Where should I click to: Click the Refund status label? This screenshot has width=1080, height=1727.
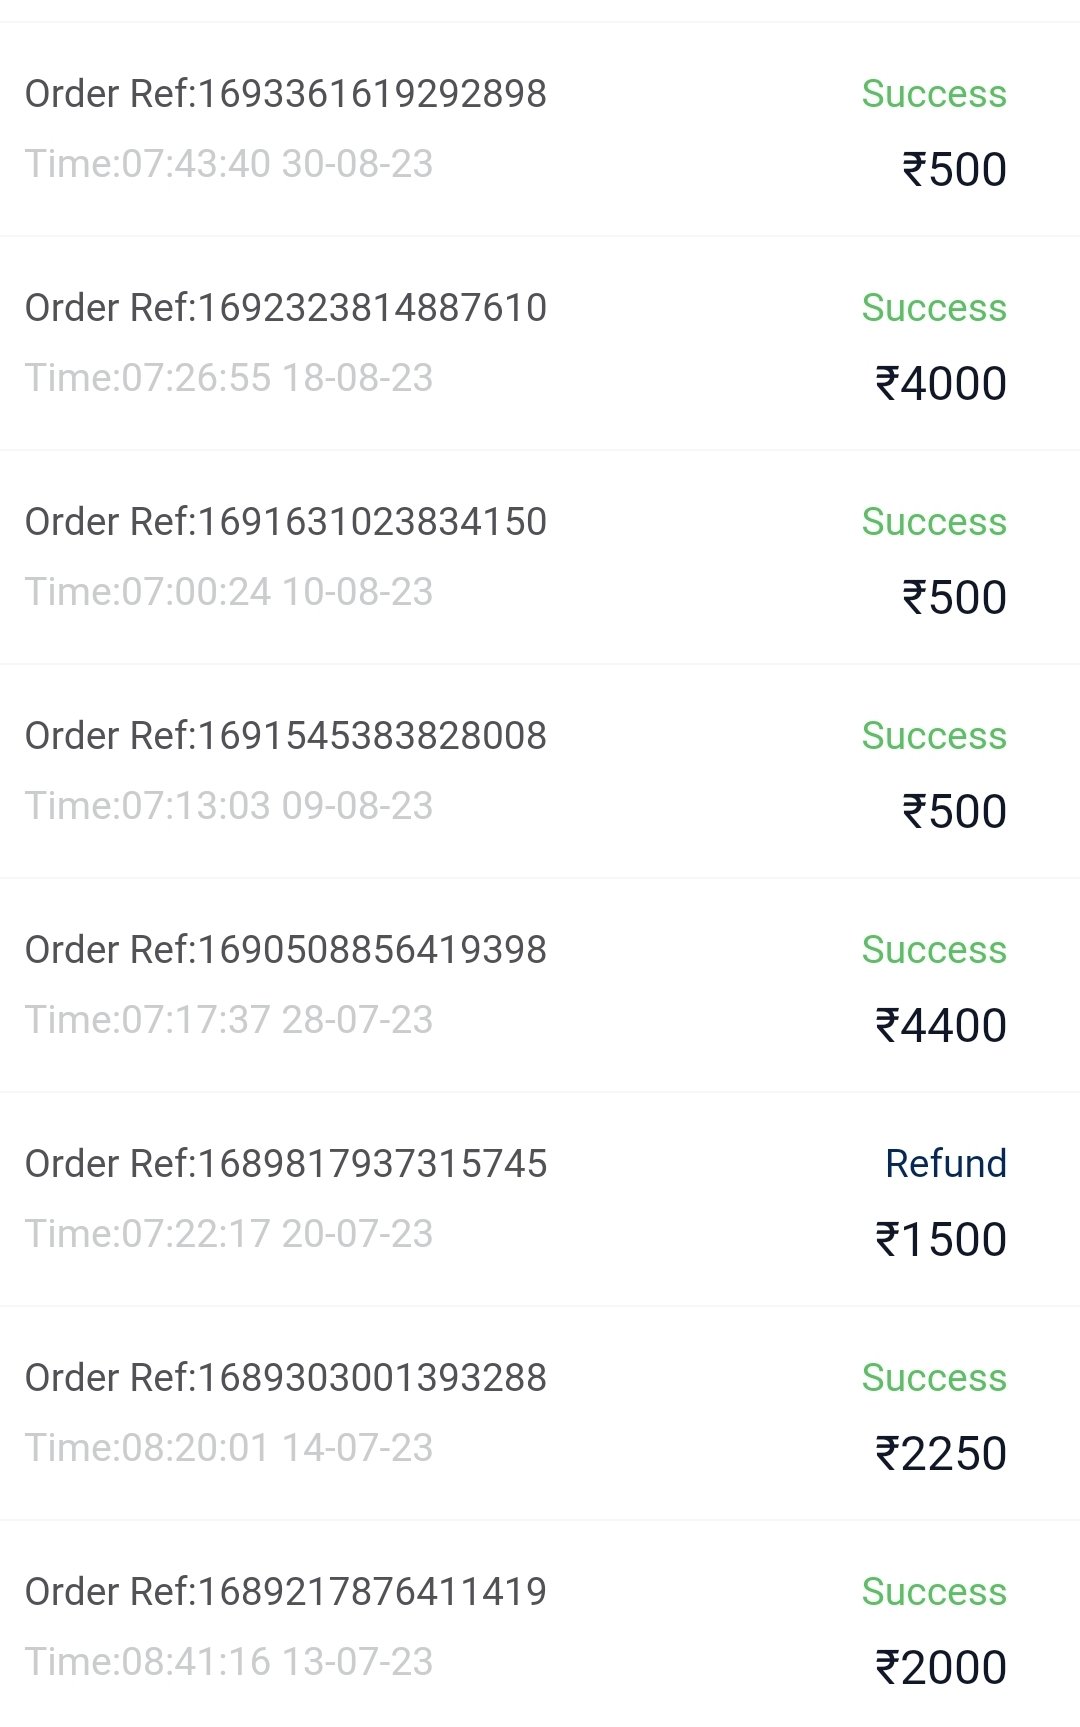tap(946, 1164)
